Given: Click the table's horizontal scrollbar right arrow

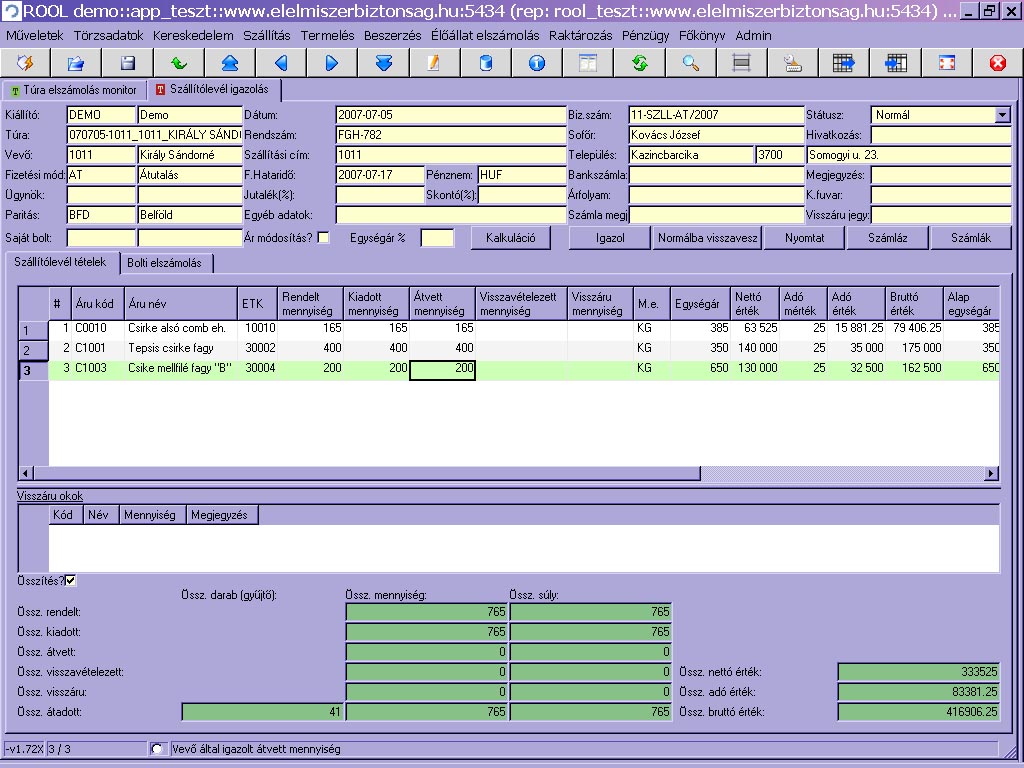Looking at the screenshot, I should click(x=991, y=474).
